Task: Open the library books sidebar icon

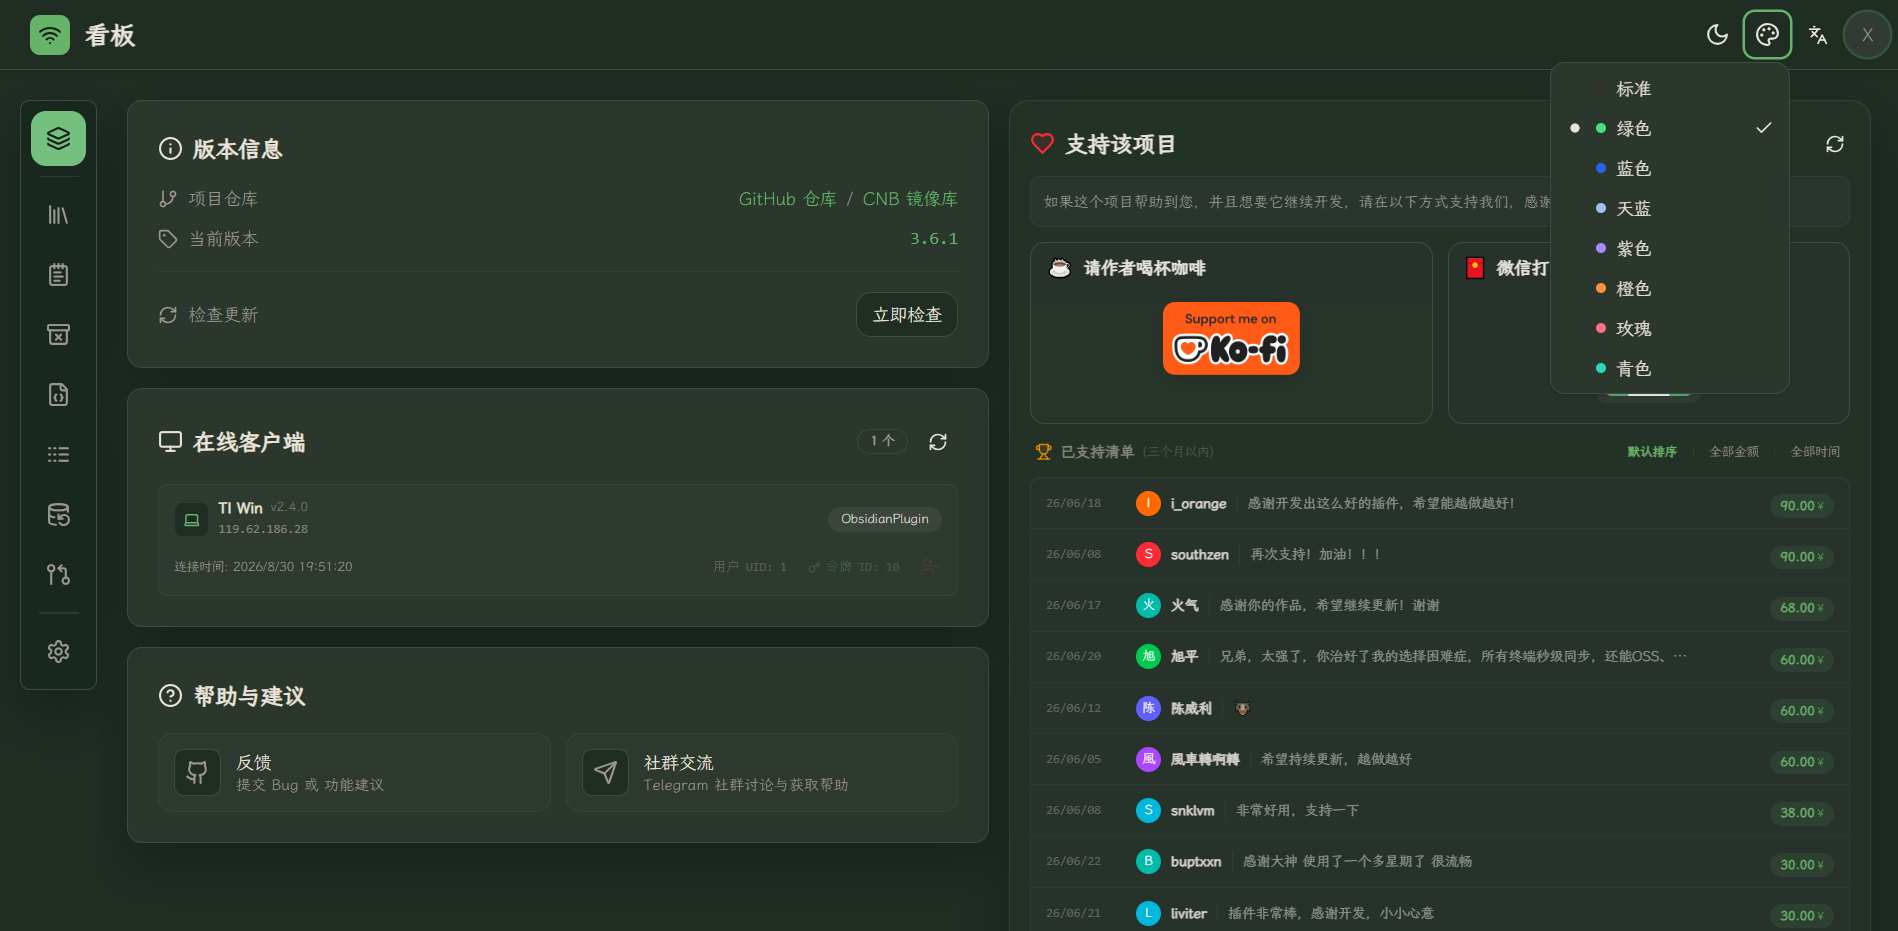Action: (58, 215)
